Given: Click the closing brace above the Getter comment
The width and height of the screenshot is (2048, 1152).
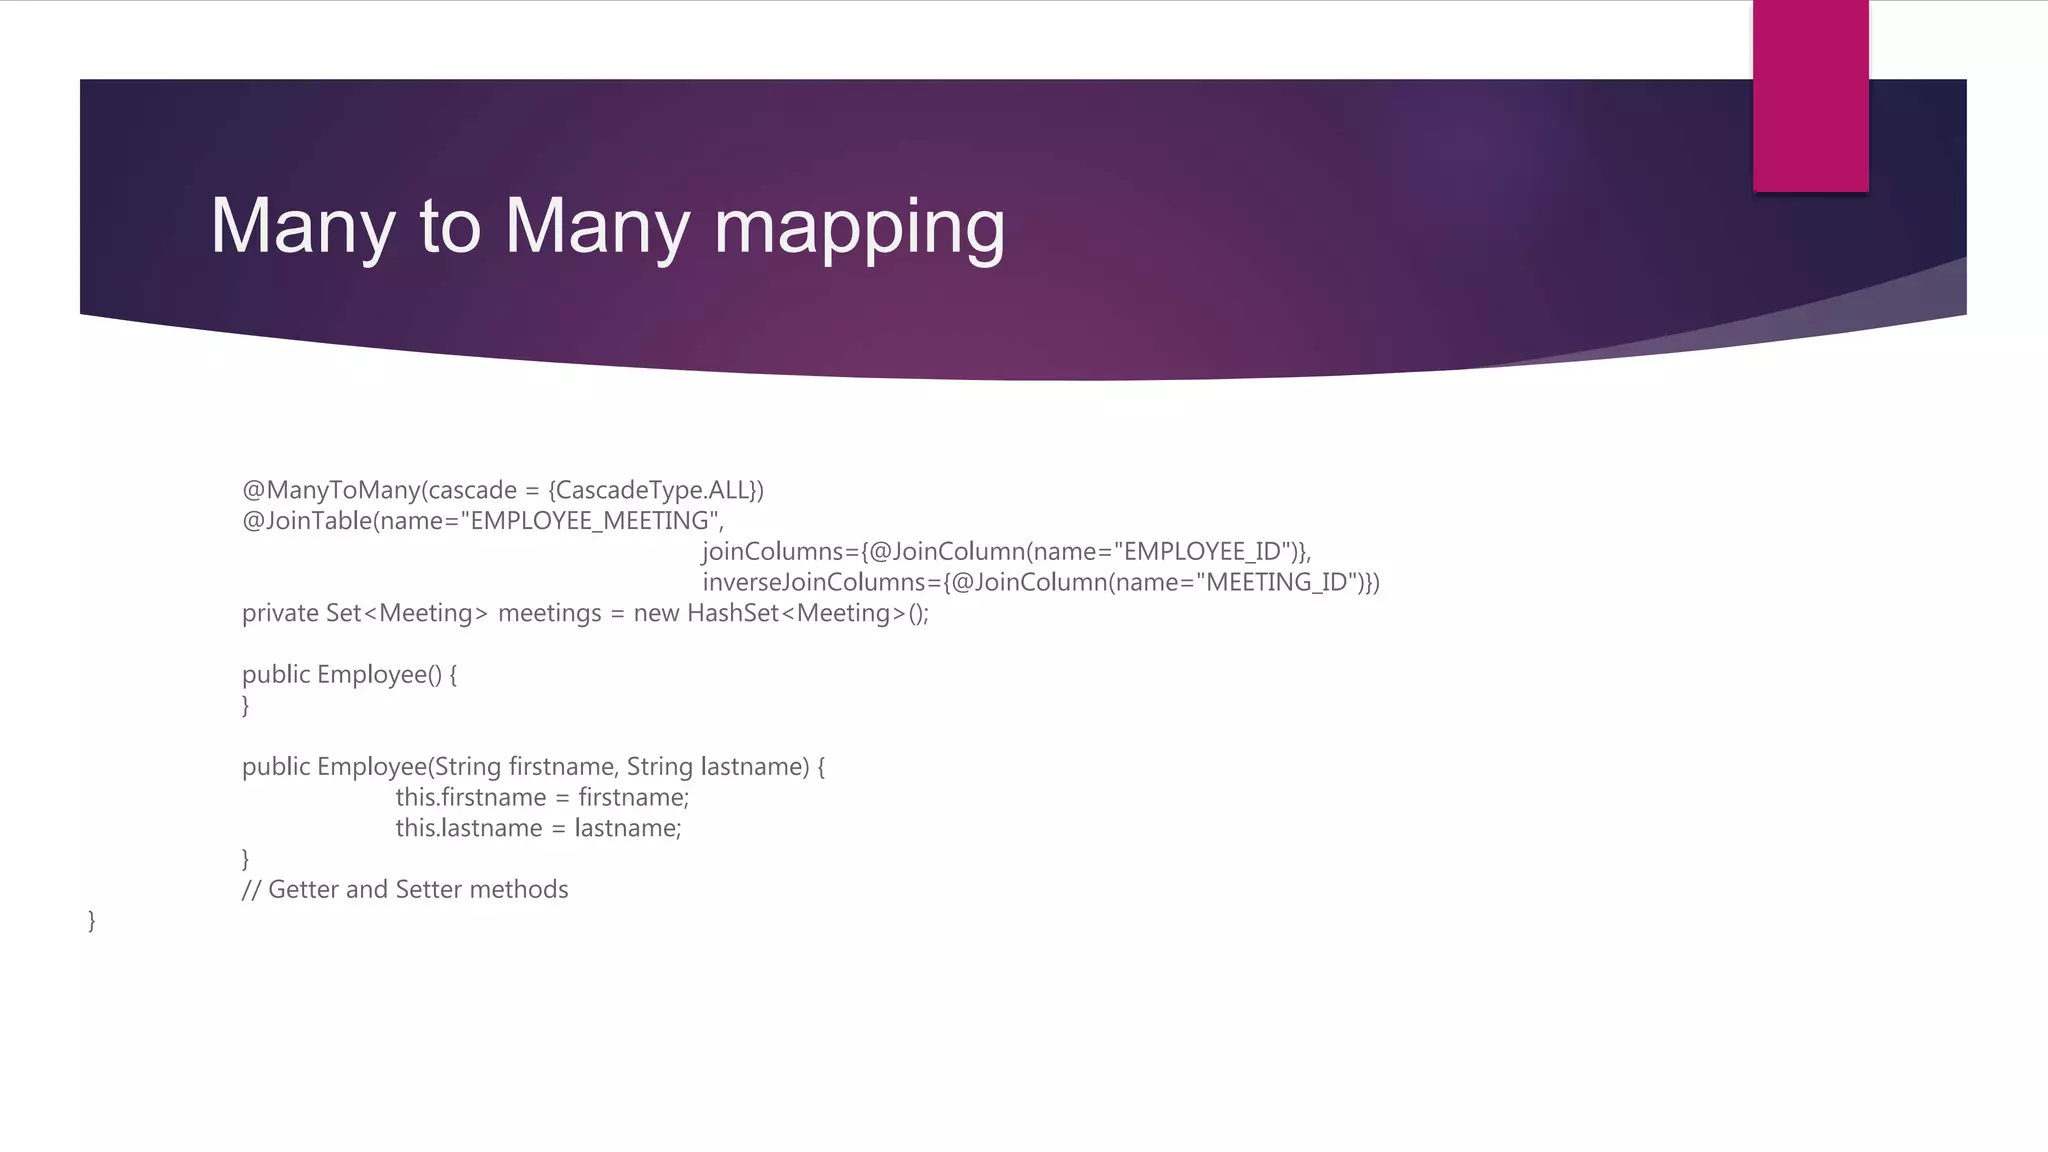Looking at the screenshot, I should click(x=246, y=859).
